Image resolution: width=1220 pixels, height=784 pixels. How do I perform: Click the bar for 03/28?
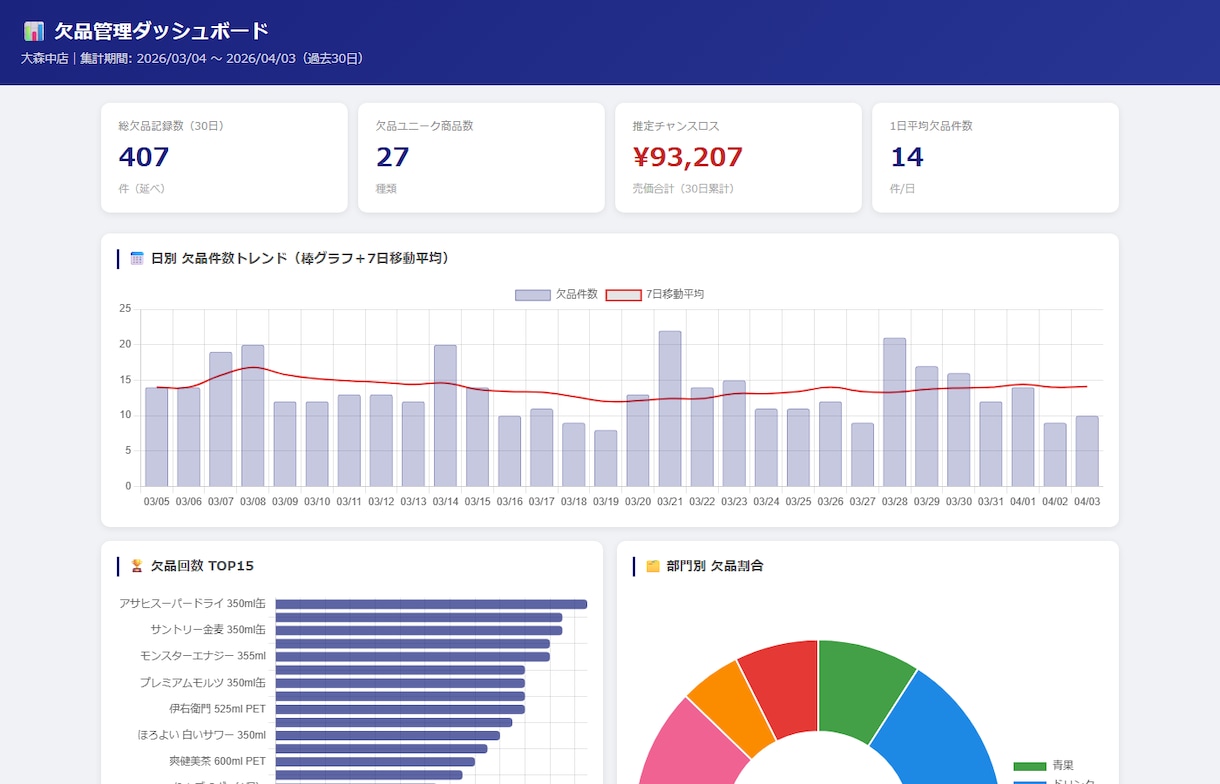[x=894, y=412]
